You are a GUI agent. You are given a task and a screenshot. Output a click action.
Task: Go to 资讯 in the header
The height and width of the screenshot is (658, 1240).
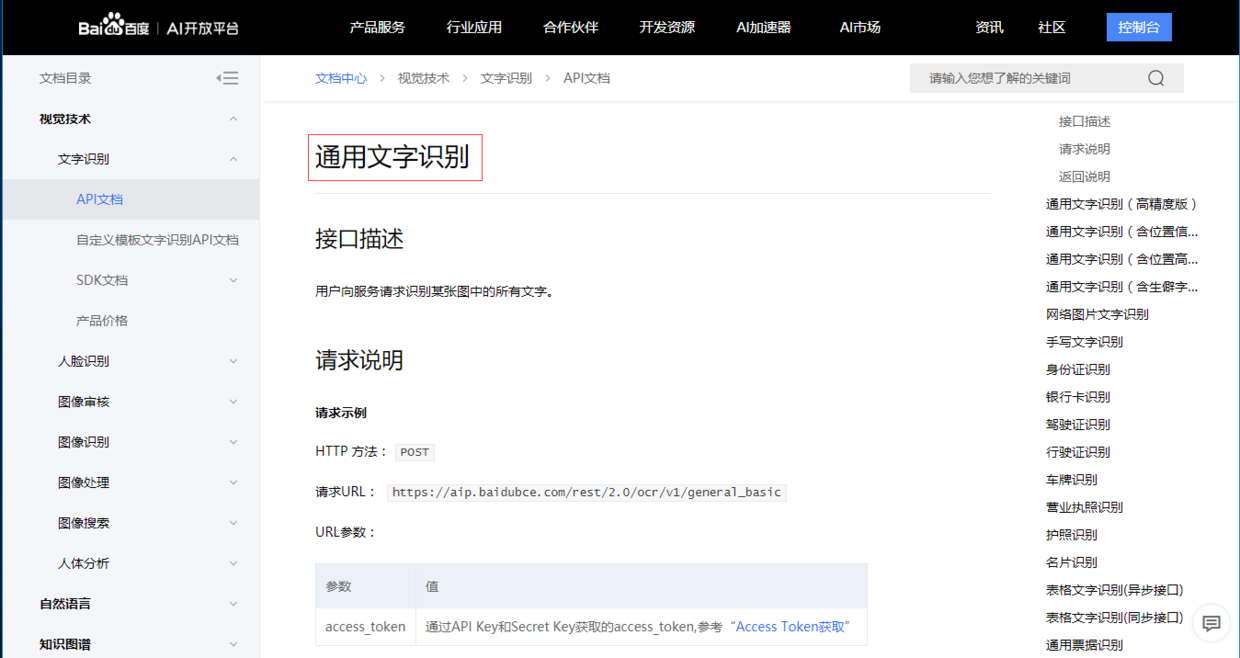[989, 27]
